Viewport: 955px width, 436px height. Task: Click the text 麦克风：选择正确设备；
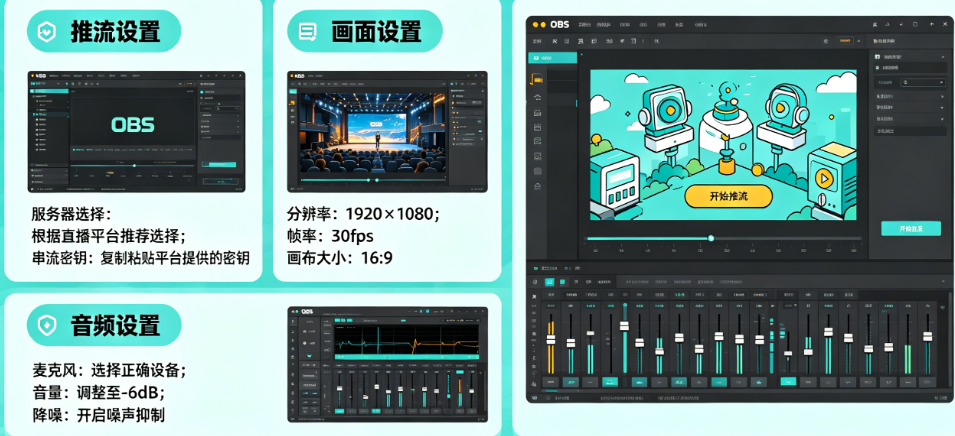point(109,370)
